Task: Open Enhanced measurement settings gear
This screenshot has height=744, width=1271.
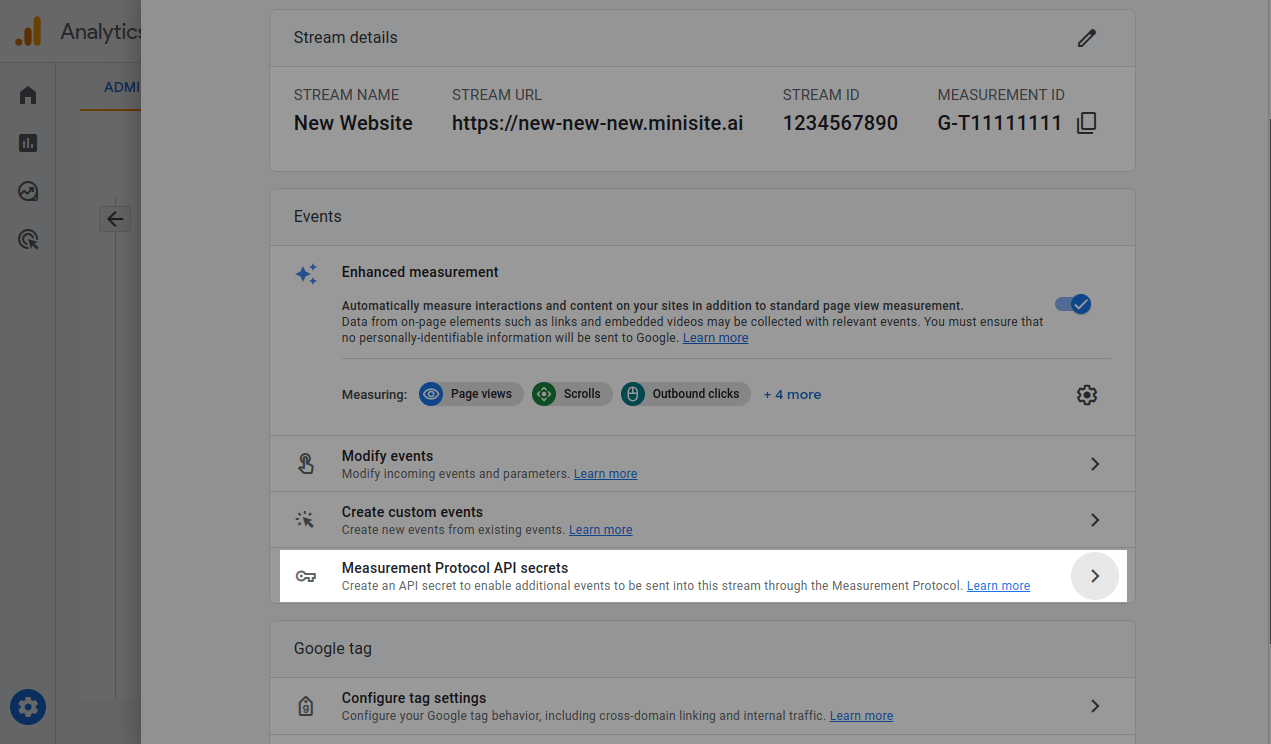Action: pyautogui.click(x=1087, y=395)
